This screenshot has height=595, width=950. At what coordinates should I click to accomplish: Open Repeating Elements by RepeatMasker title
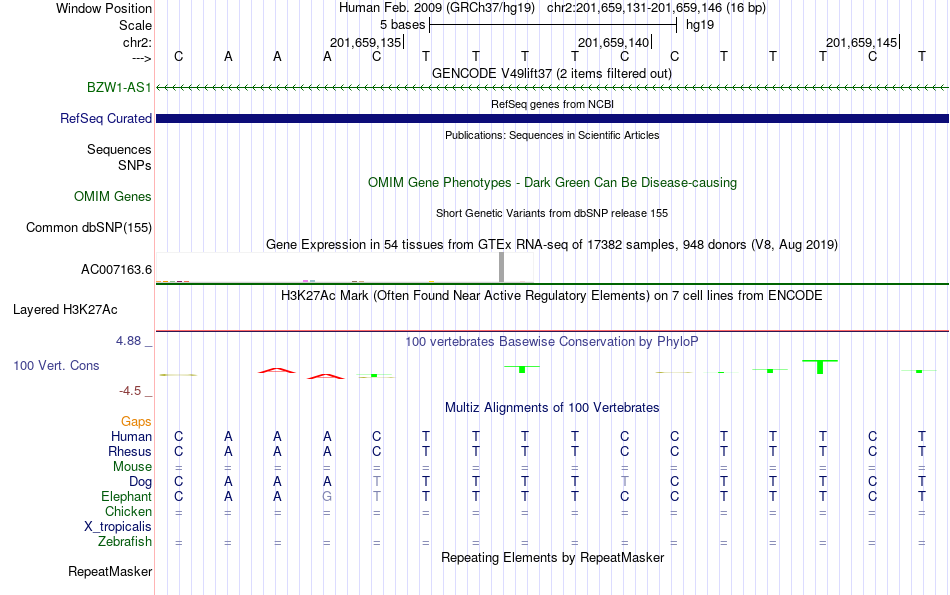(552, 557)
